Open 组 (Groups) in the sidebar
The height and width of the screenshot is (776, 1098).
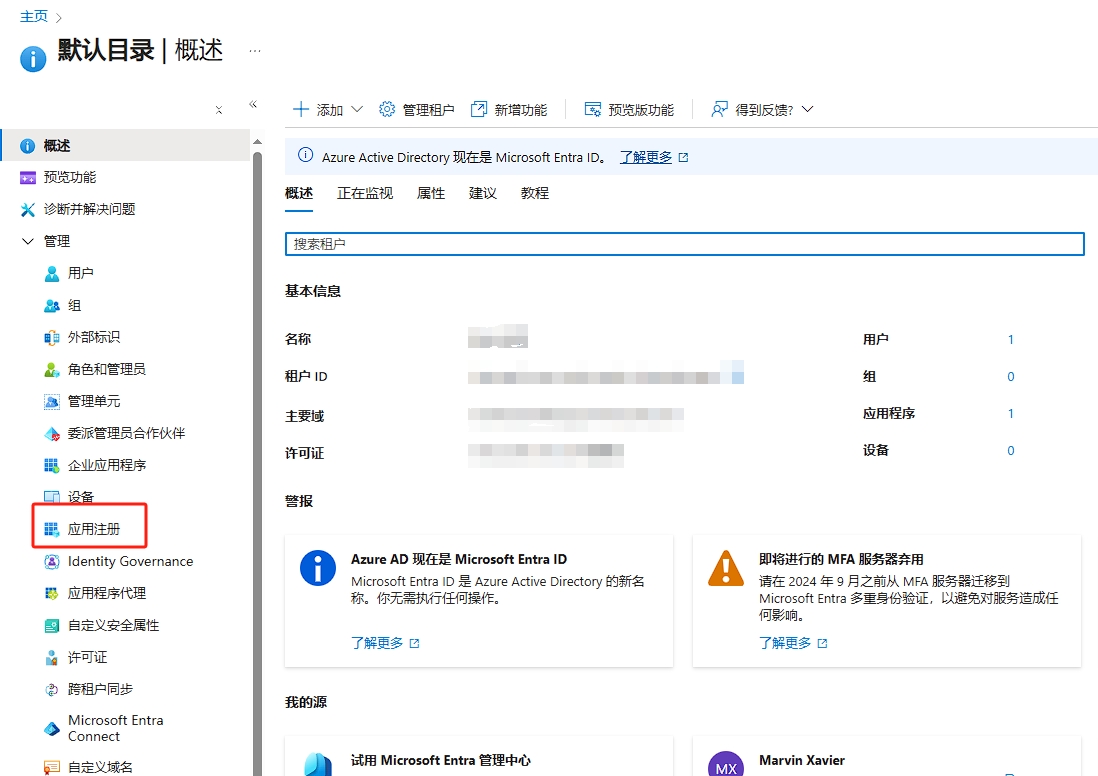click(74, 305)
